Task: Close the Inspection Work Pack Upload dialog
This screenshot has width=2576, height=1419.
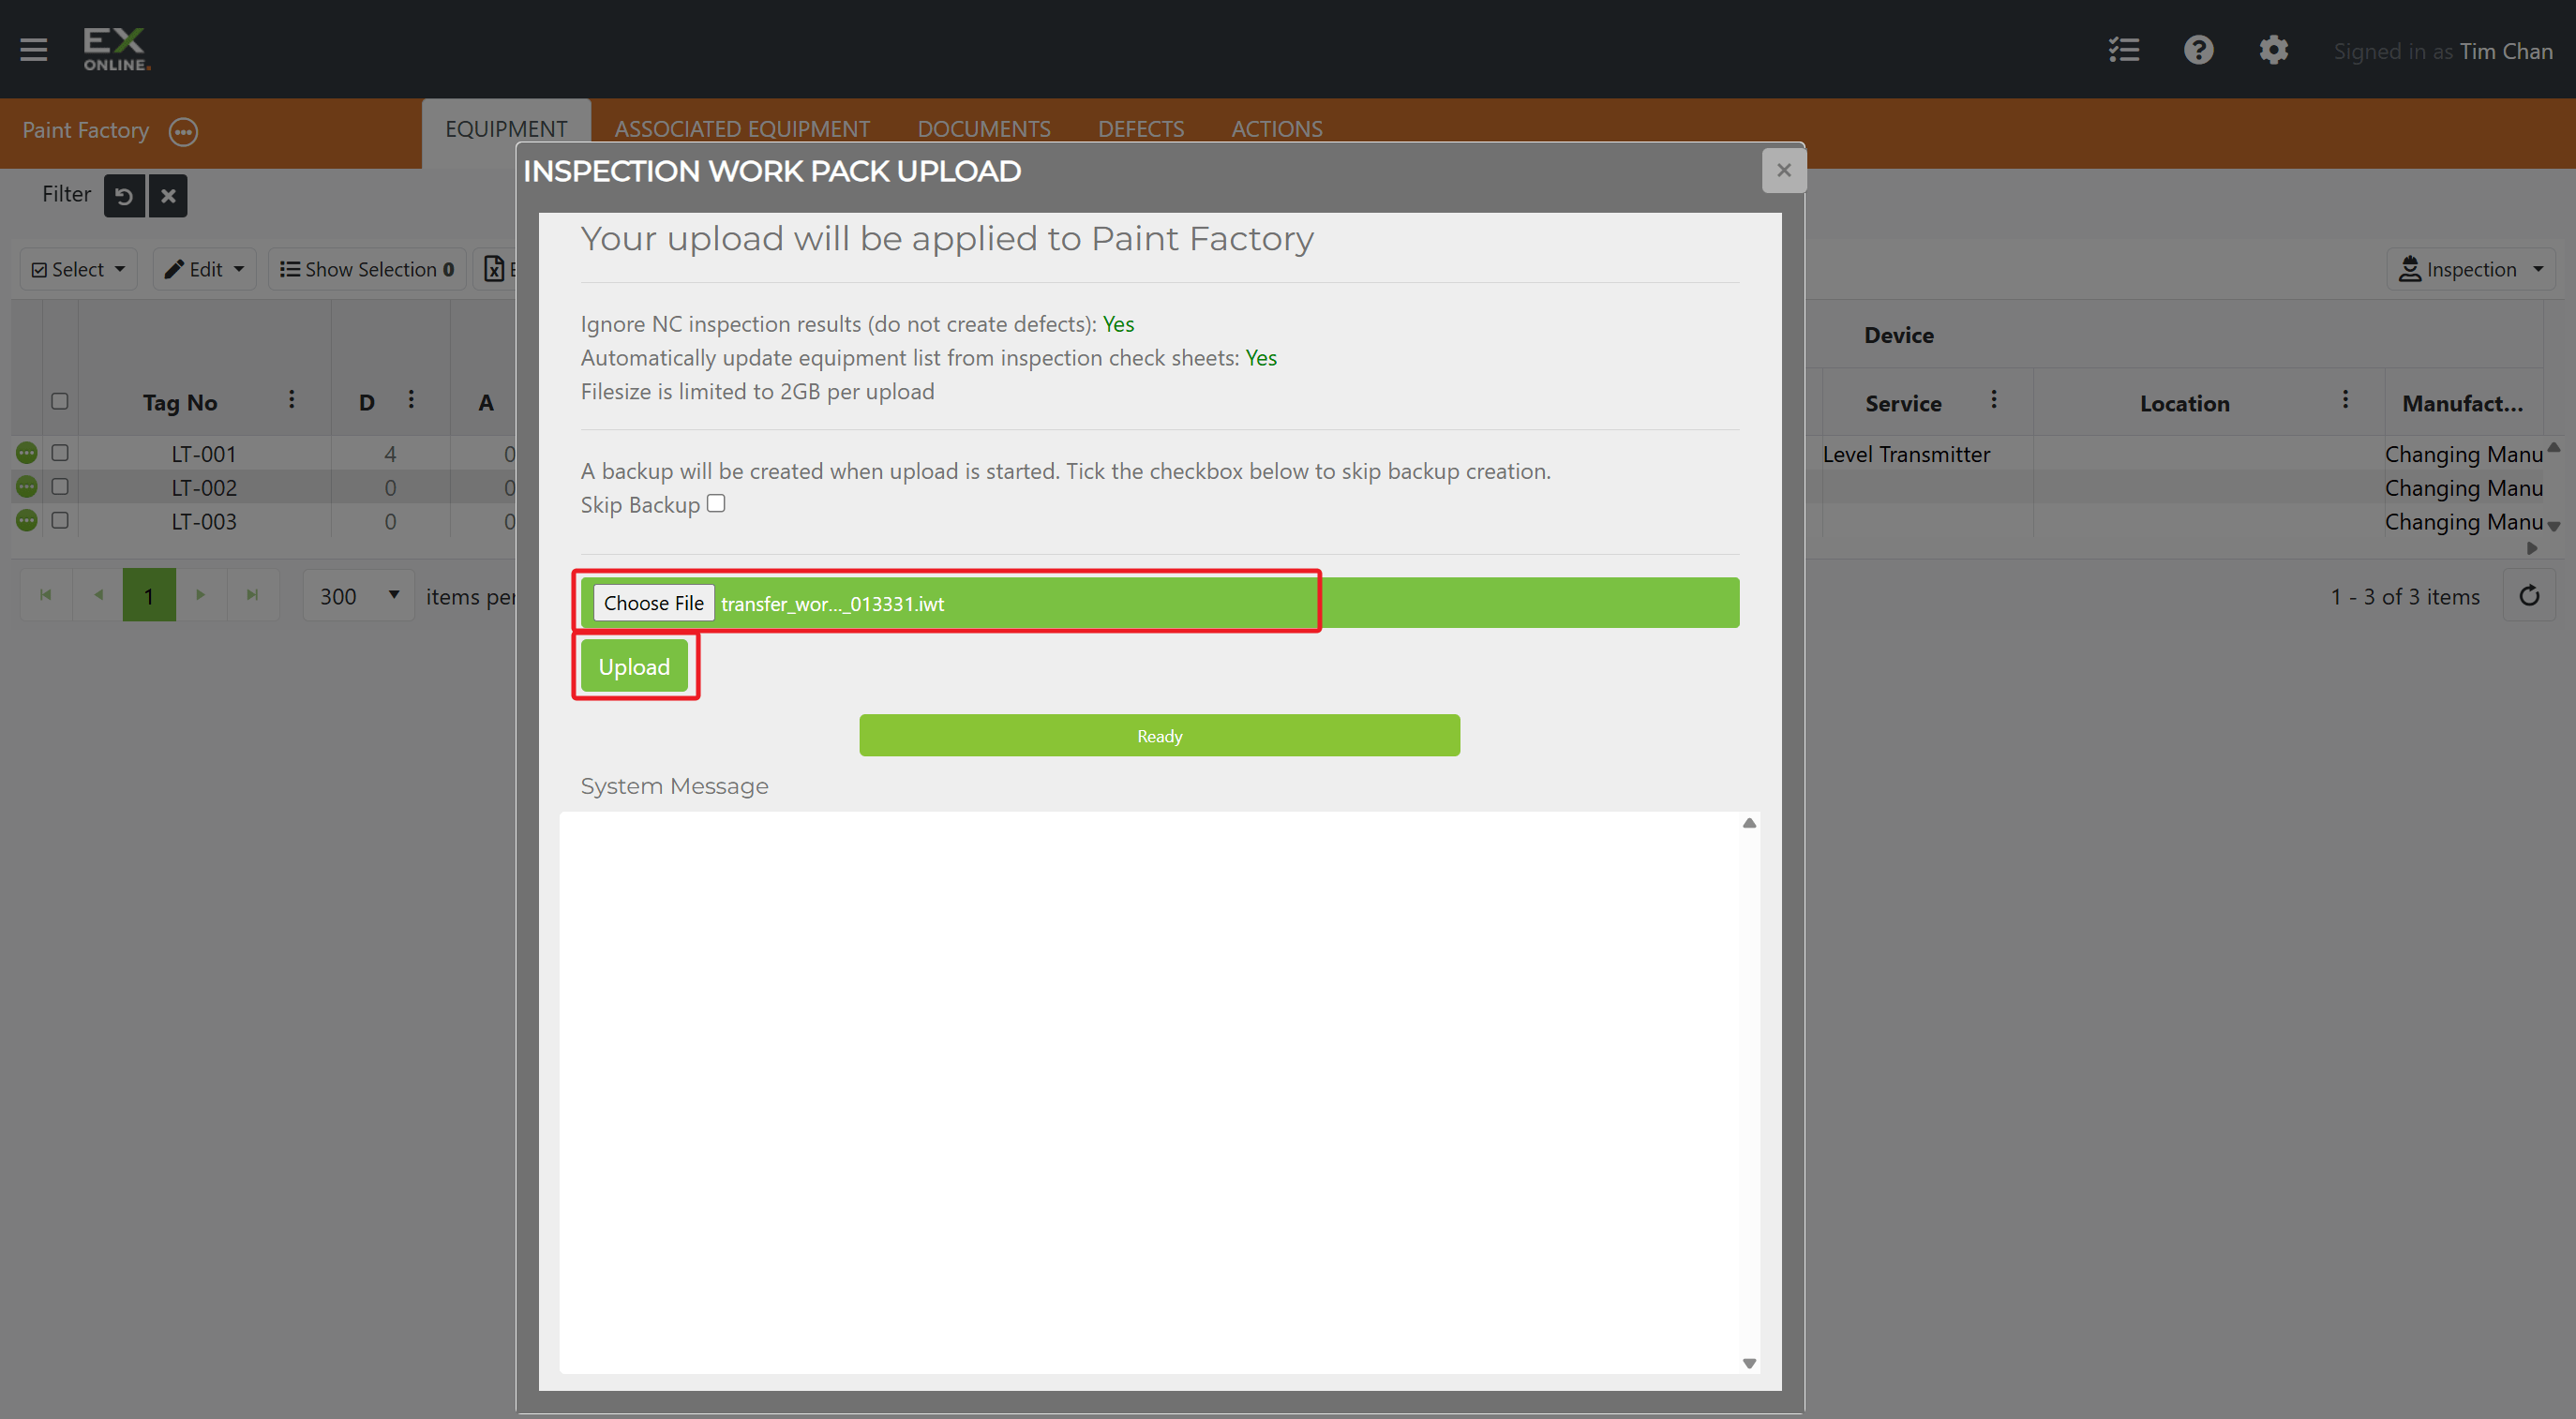Action: (1784, 171)
